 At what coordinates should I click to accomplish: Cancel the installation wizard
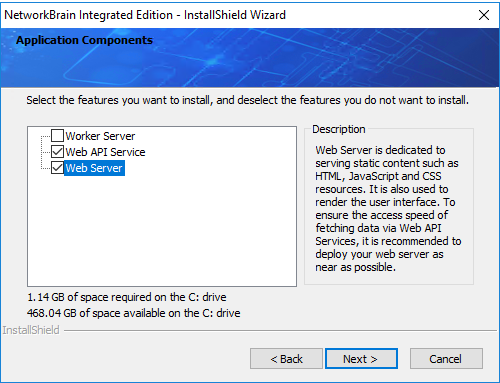click(446, 359)
